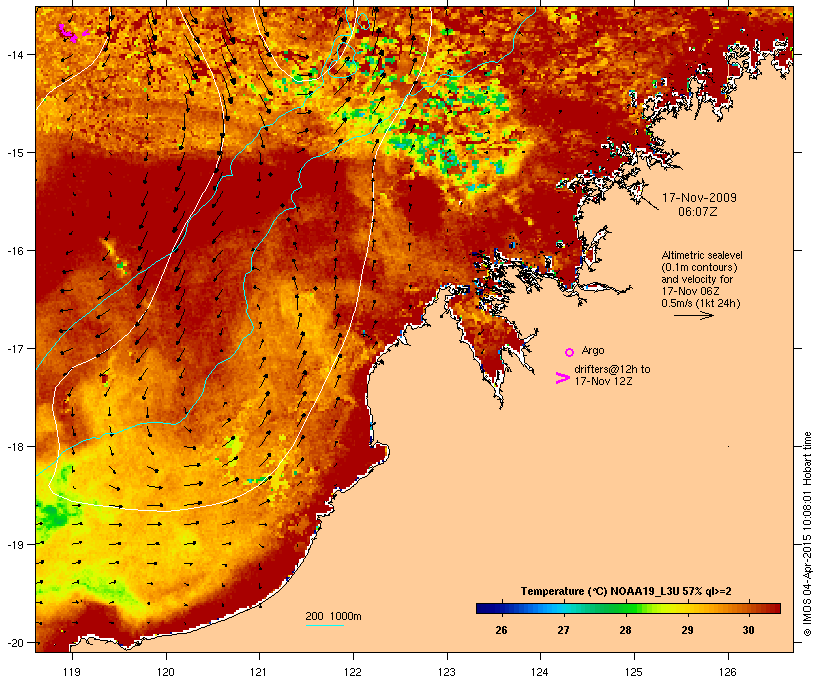Click the IMOS Hobart time vertical credit text

pyautogui.click(x=807, y=534)
